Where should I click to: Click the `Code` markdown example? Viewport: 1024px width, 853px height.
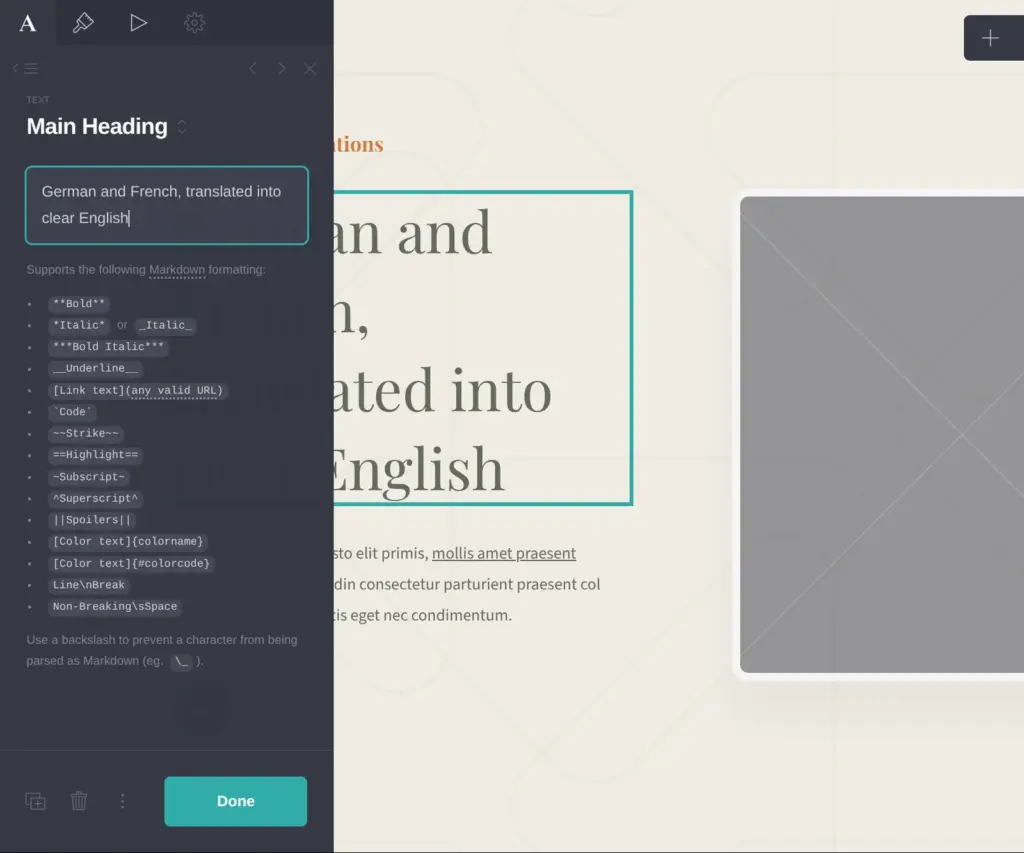pos(72,412)
